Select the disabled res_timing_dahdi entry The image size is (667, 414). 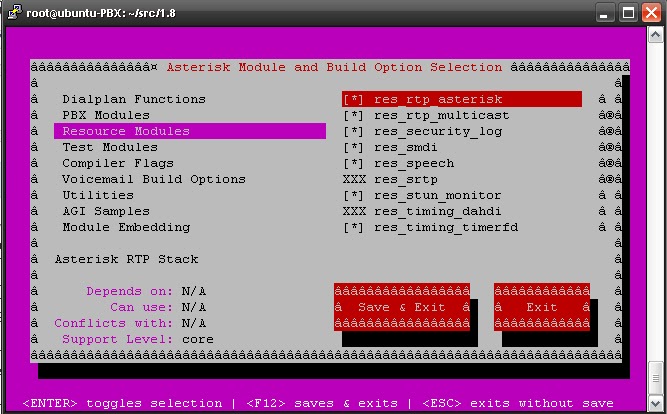pos(422,211)
